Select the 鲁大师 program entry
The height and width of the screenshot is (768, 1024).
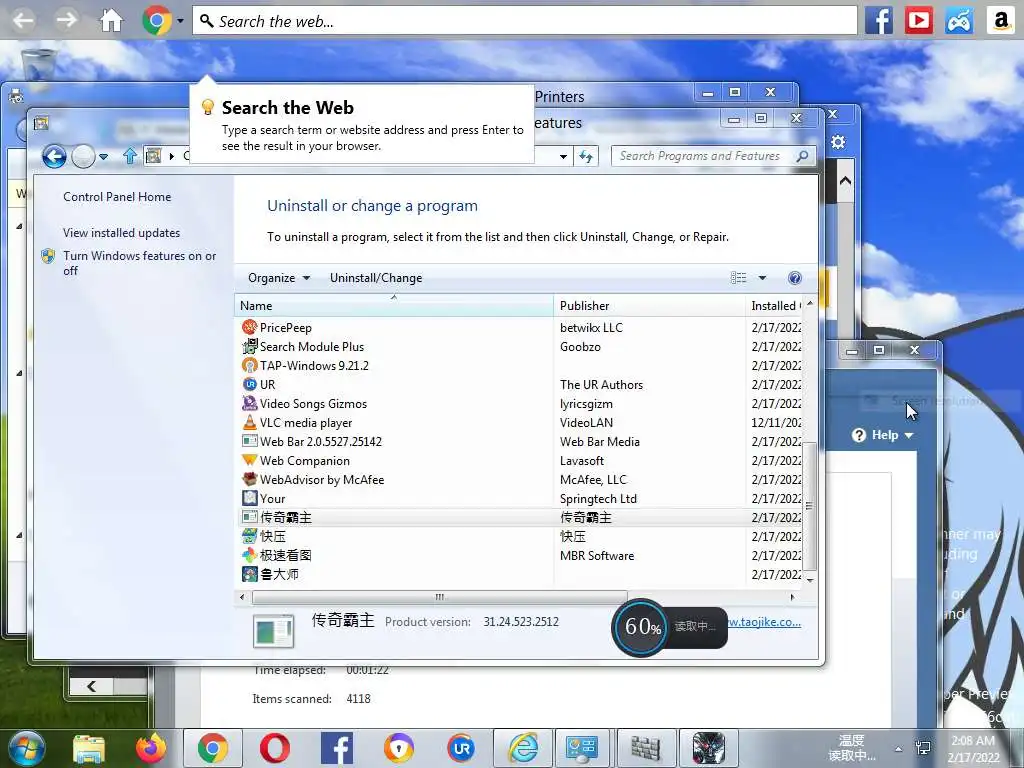[519, 573]
